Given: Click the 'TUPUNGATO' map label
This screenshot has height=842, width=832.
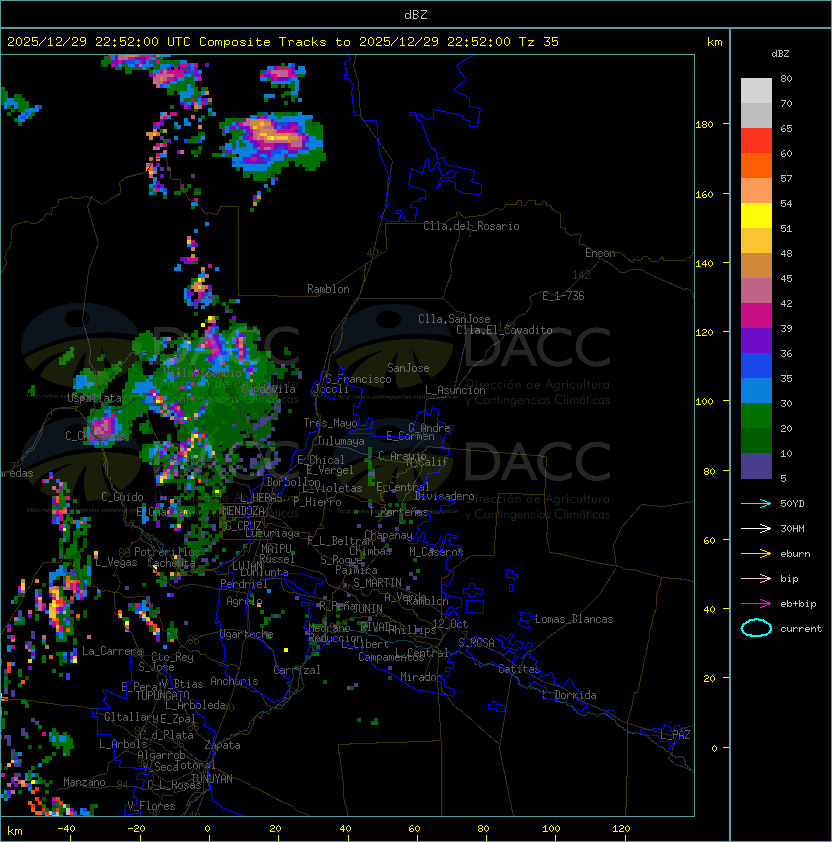Looking at the screenshot, I should coord(162,695).
